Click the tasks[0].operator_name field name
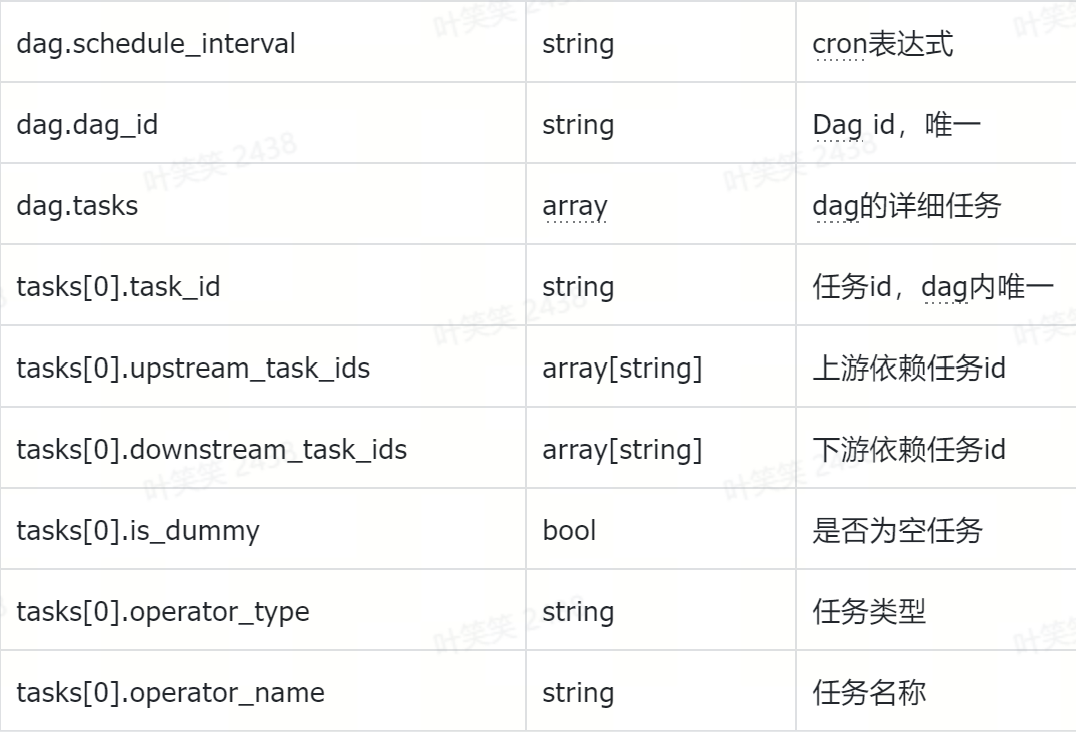The image size is (1076, 732). 170,692
